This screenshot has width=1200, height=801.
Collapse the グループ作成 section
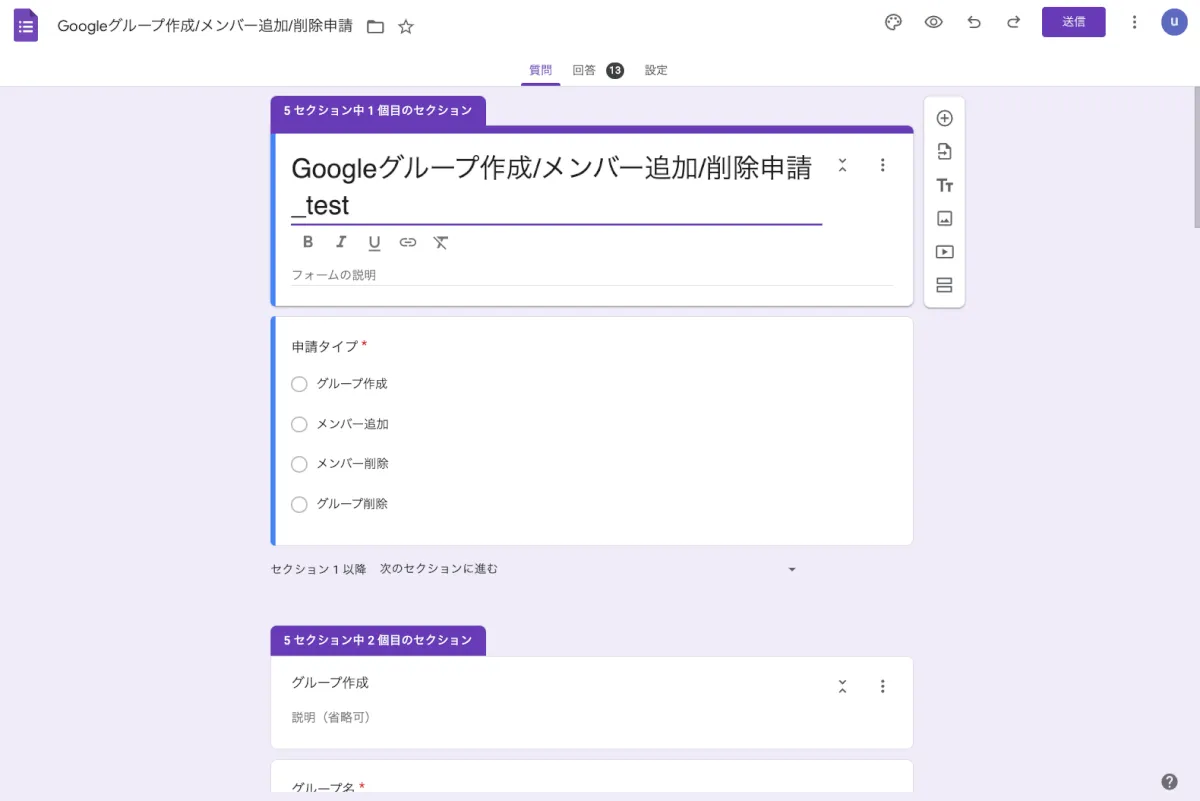tap(842, 686)
